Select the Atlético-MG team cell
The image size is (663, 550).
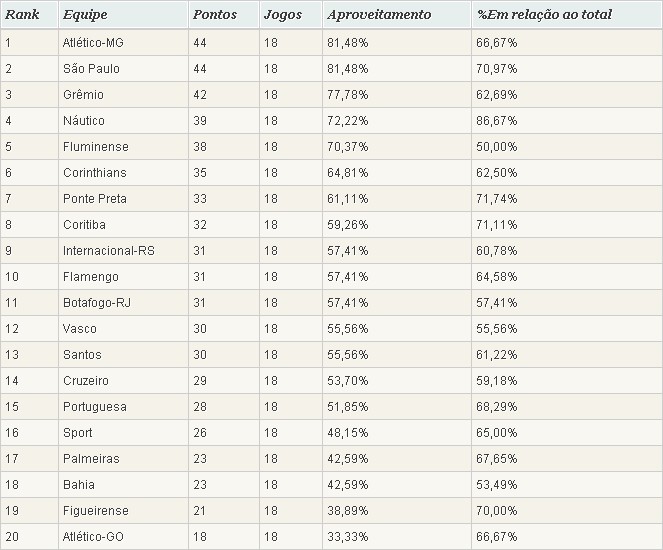(93, 43)
